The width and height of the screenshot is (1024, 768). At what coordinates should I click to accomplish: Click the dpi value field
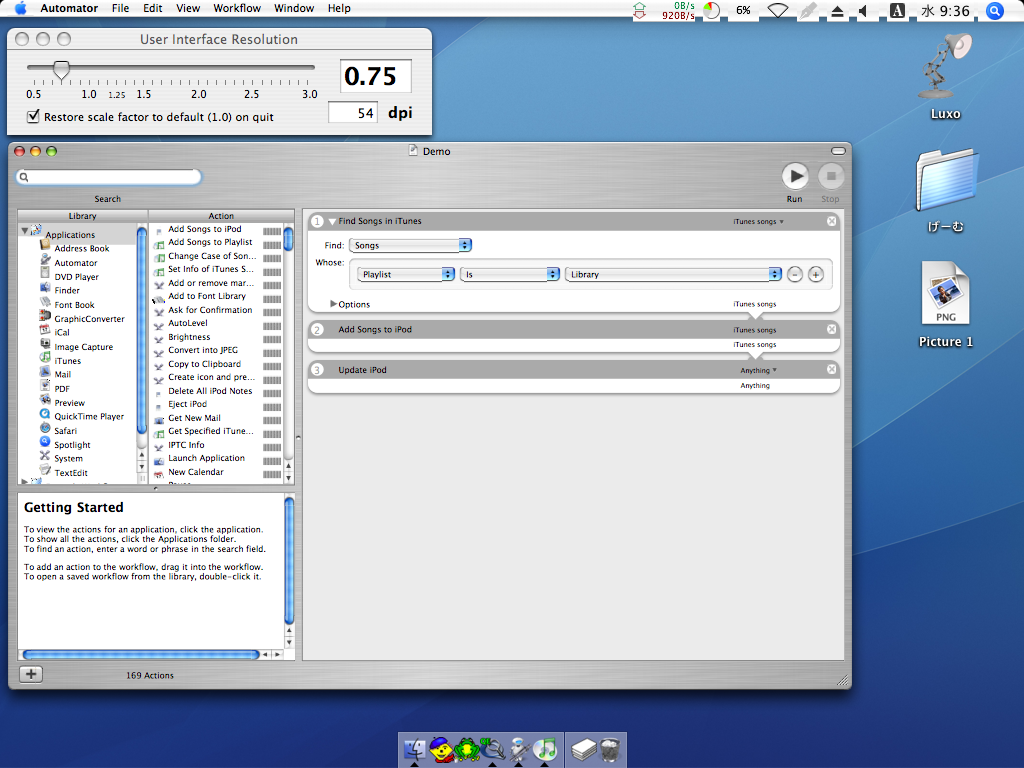point(353,113)
